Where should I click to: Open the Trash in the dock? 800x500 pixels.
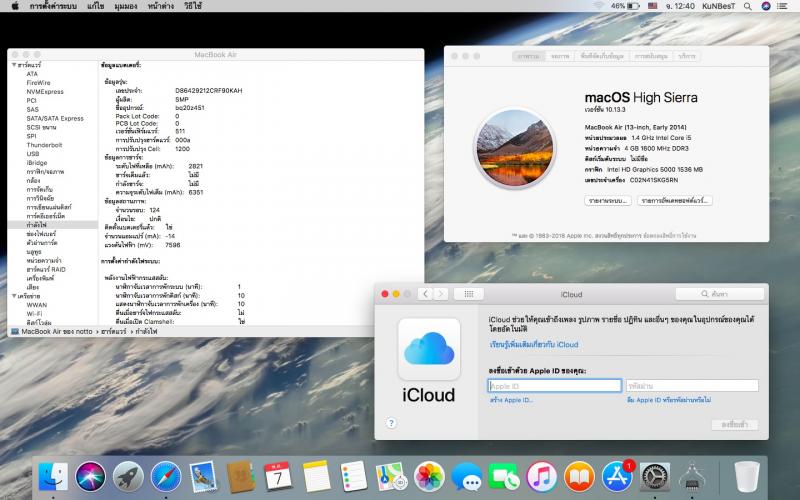(746, 475)
